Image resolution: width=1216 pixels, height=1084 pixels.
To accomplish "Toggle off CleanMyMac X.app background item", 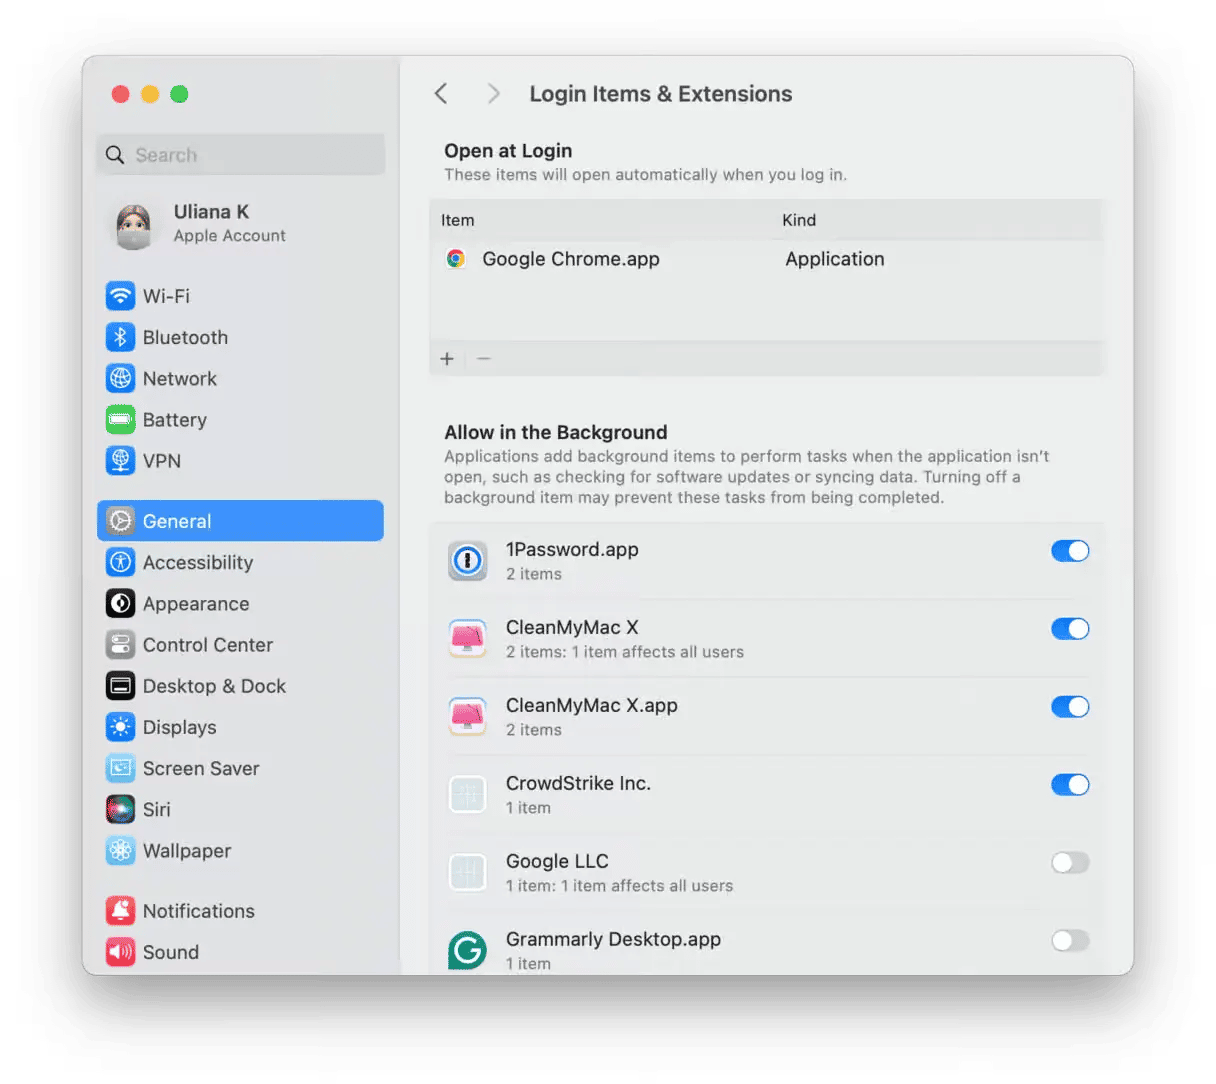I will (x=1069, y=707).
